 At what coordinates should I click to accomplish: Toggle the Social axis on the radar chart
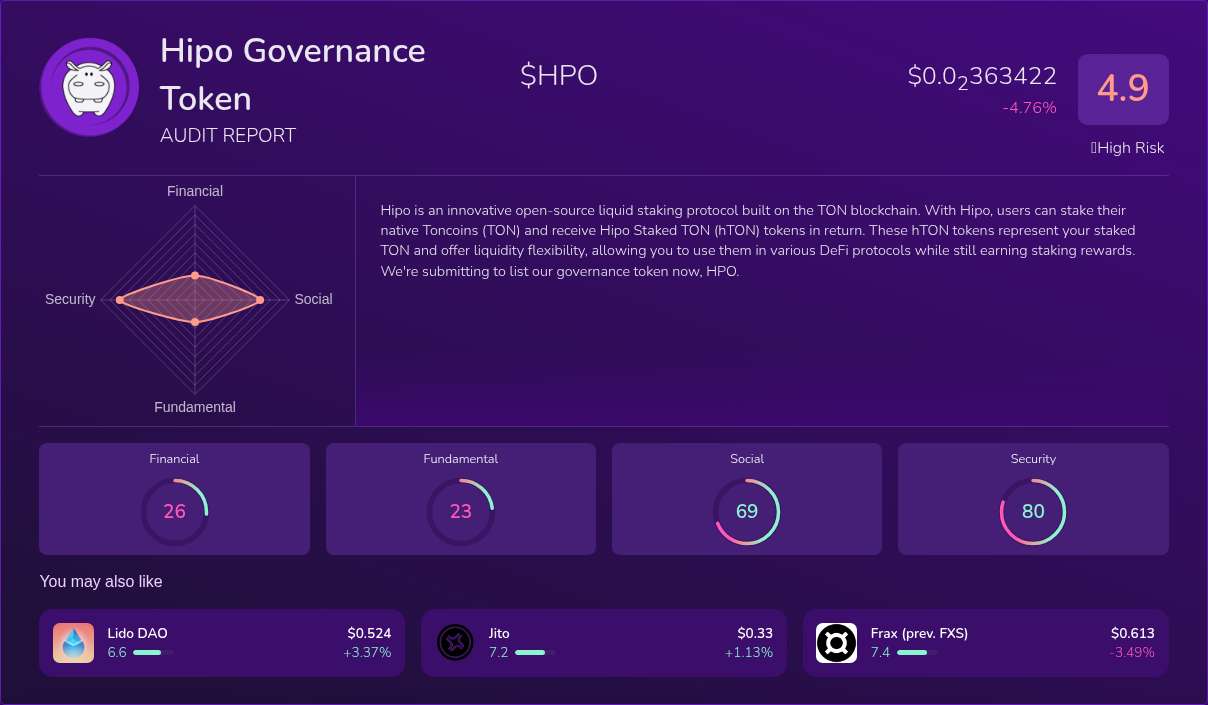click(313, 299)
